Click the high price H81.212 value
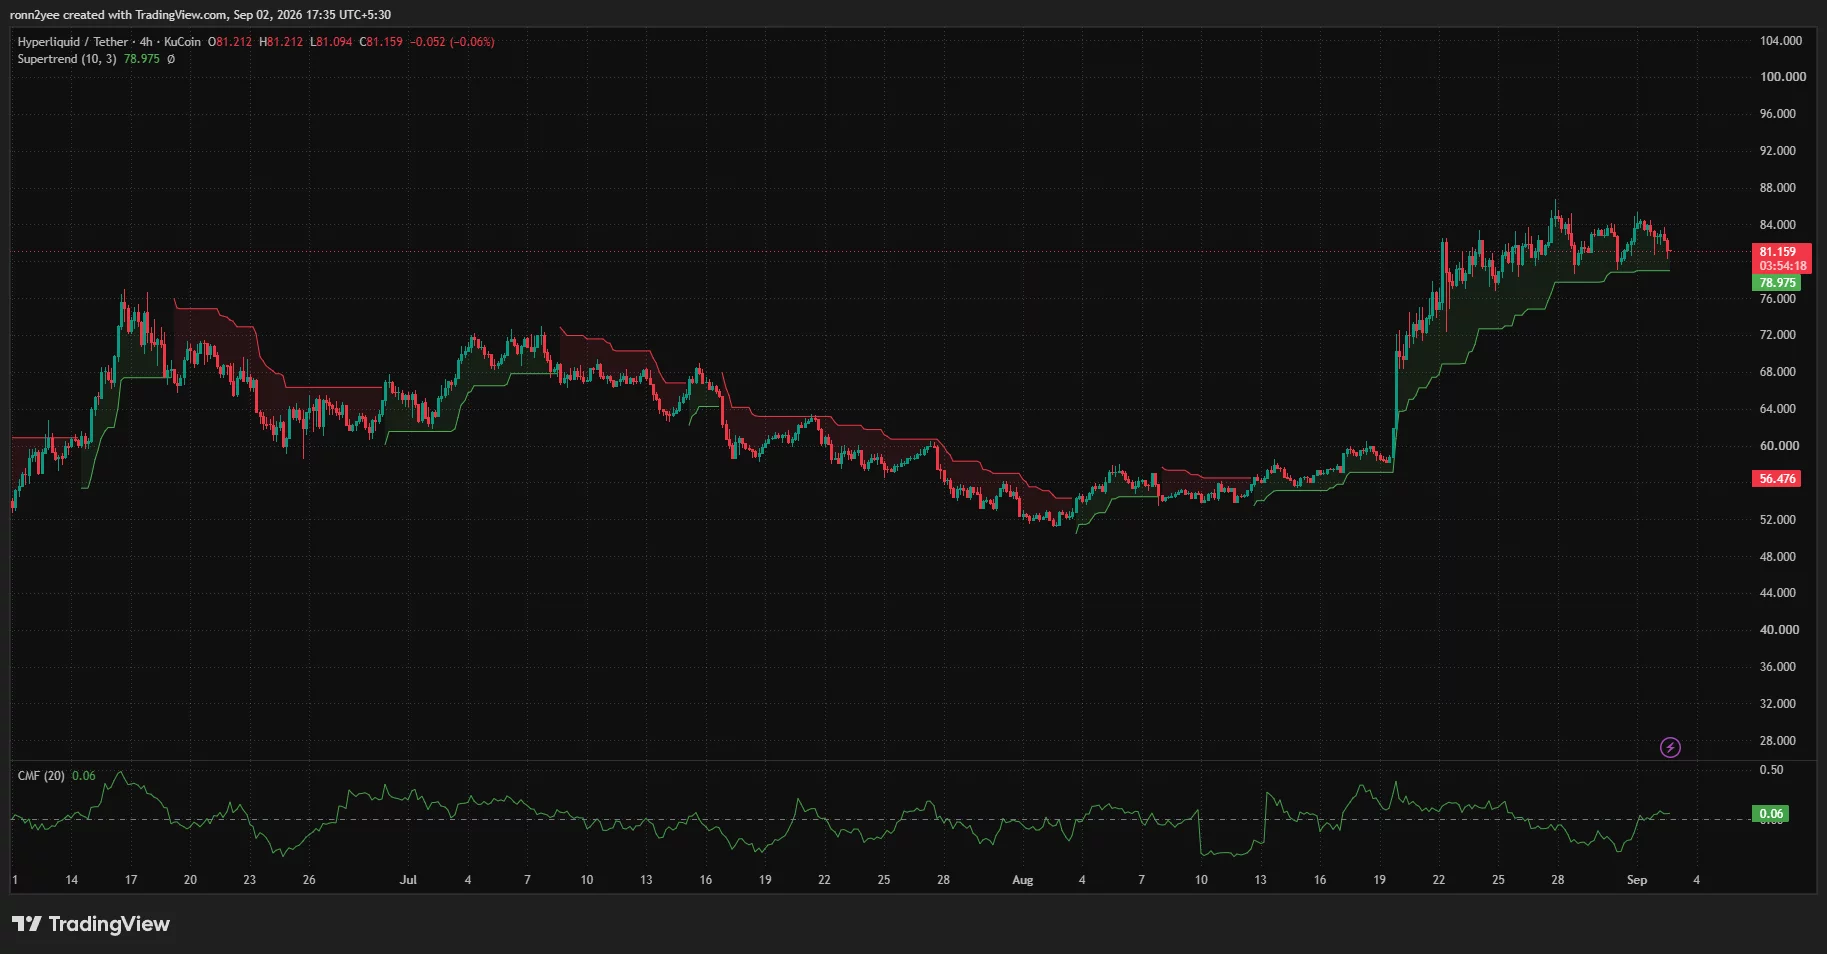 (x=281, y=42)
